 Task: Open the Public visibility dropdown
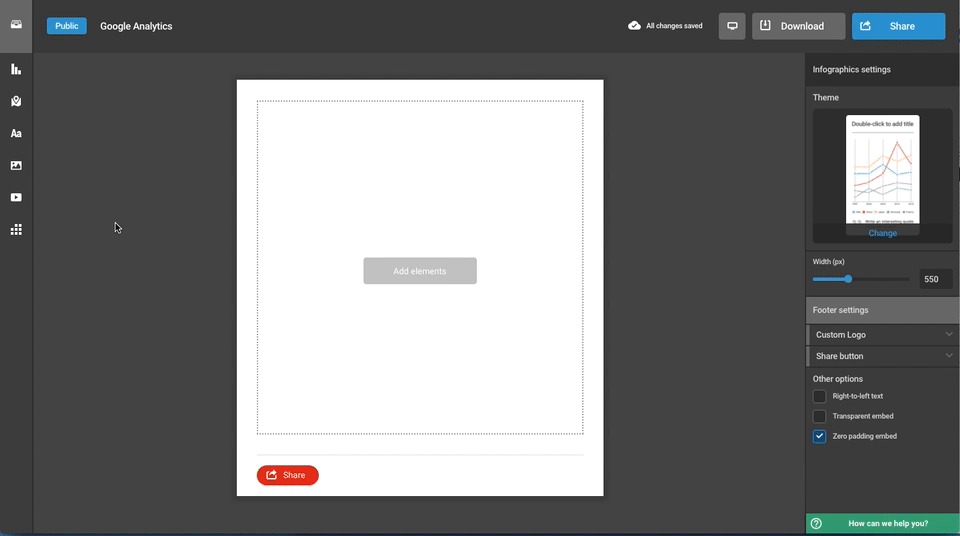(67, 26)
